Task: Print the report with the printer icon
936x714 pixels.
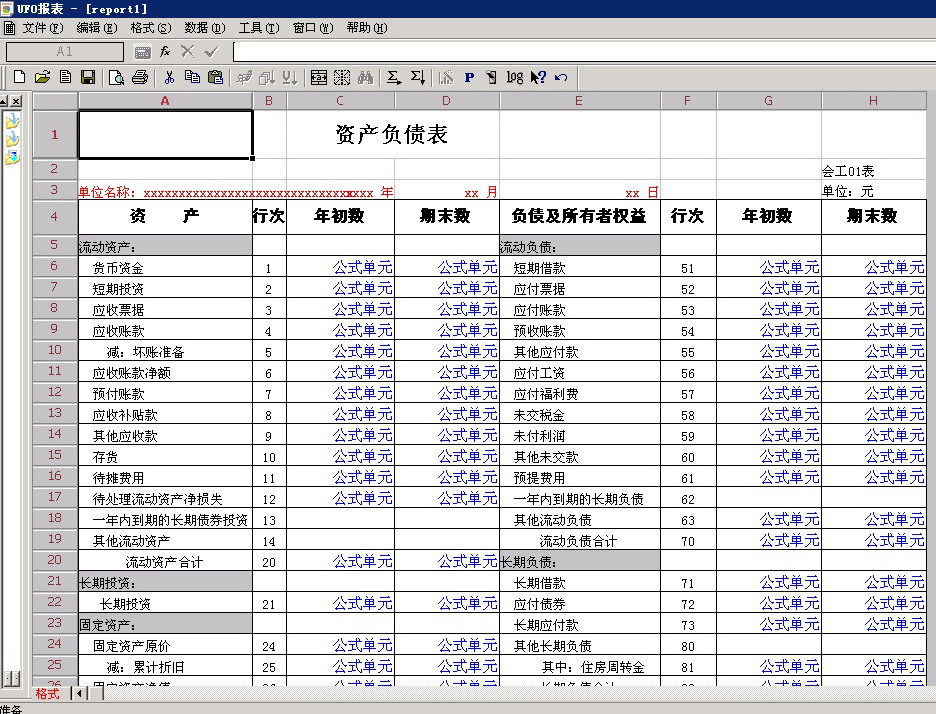Action: [140, 77]
